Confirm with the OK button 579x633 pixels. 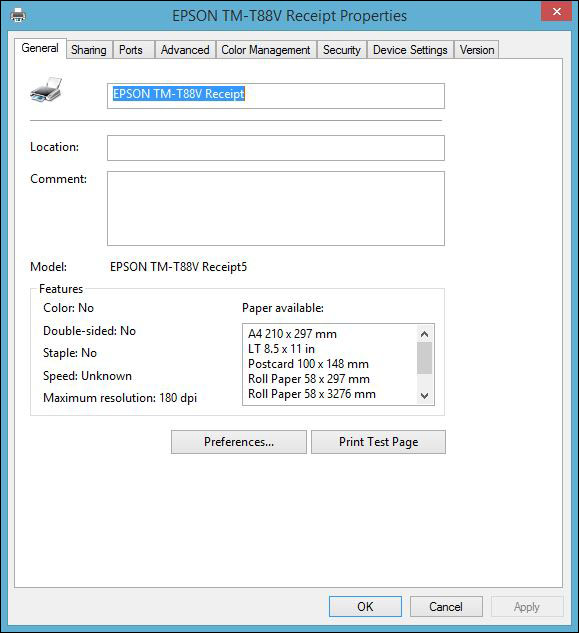365,606
